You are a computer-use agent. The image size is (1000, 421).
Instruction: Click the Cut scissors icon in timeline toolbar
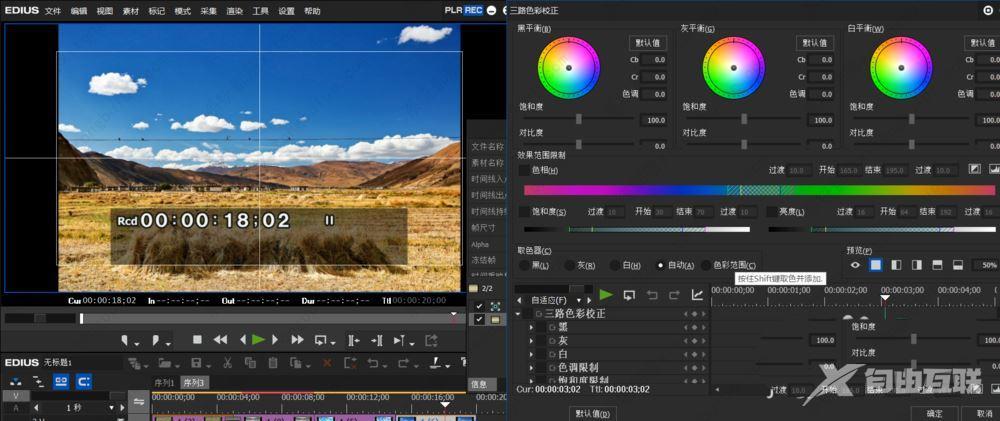click(227, 363)
